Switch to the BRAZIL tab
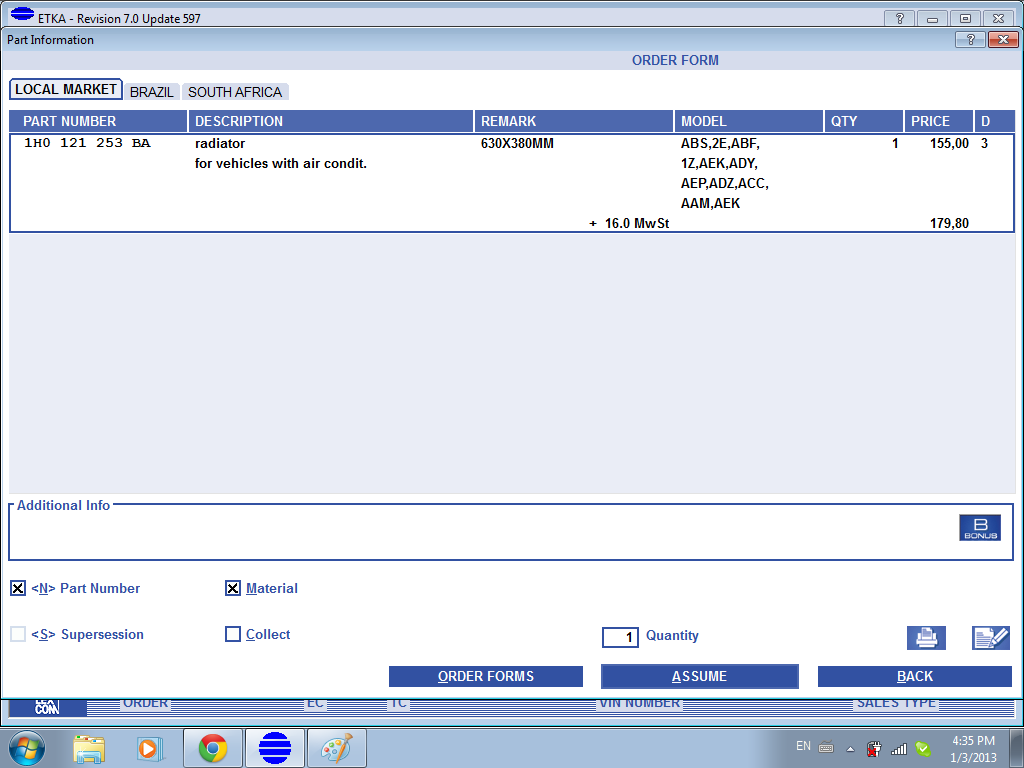 click(152, 92)
